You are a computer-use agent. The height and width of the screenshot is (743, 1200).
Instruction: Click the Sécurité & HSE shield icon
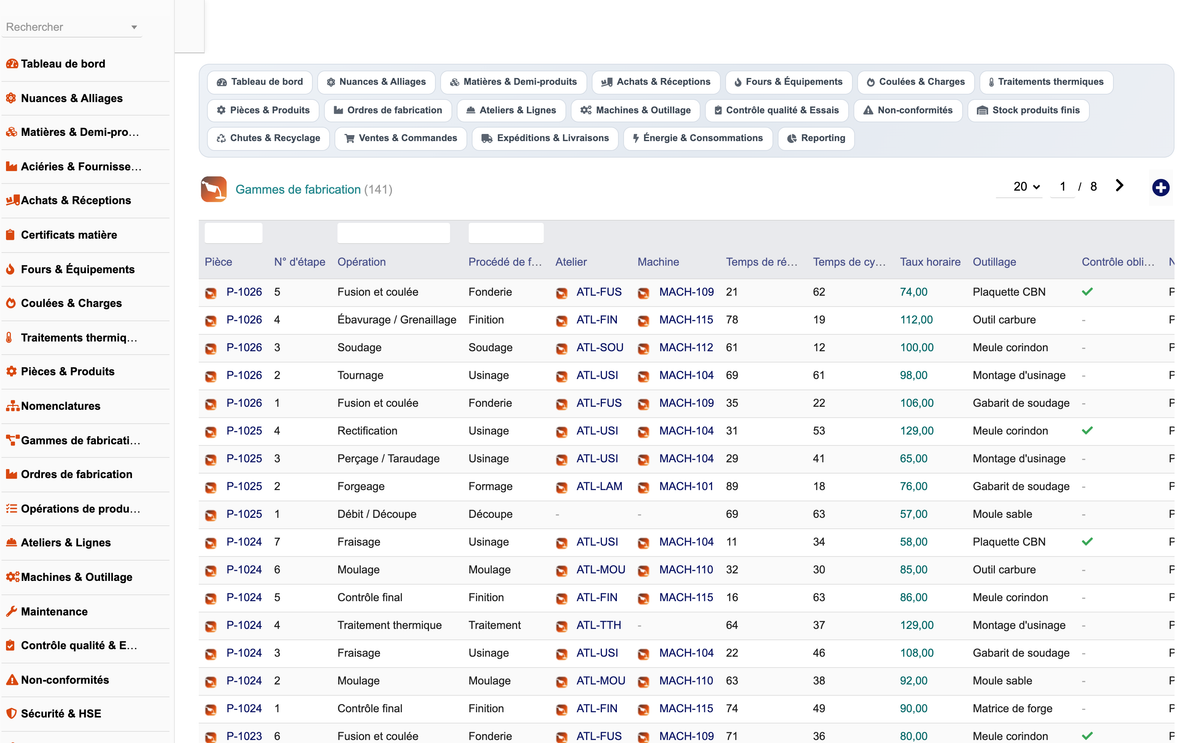point(12,714)
